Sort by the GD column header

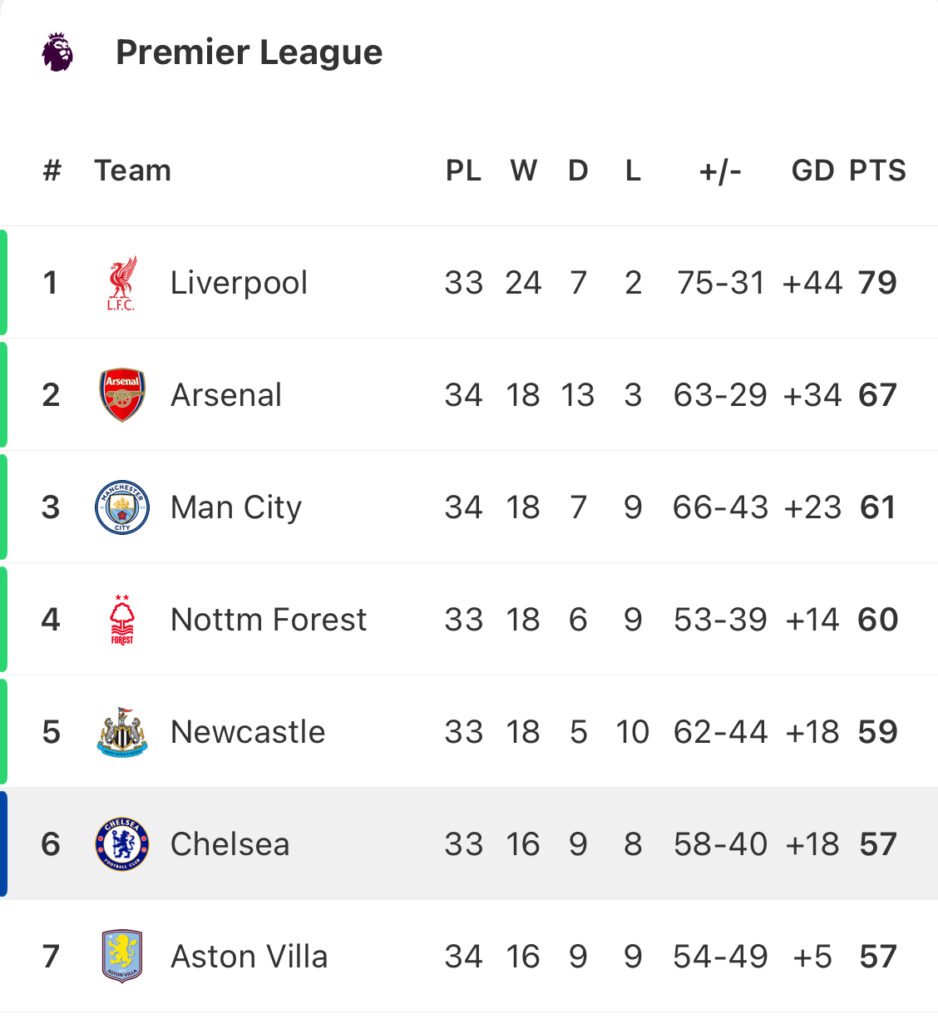pyautogui.click(x=813, y=170)
